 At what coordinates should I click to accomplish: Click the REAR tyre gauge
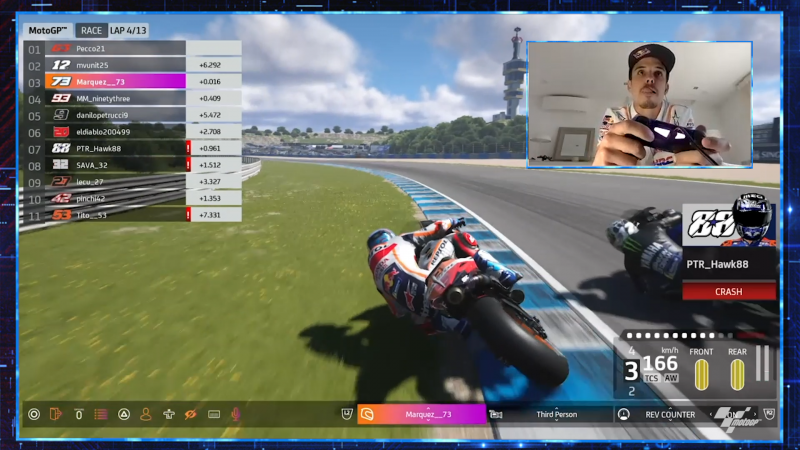[x=737, y=374]
